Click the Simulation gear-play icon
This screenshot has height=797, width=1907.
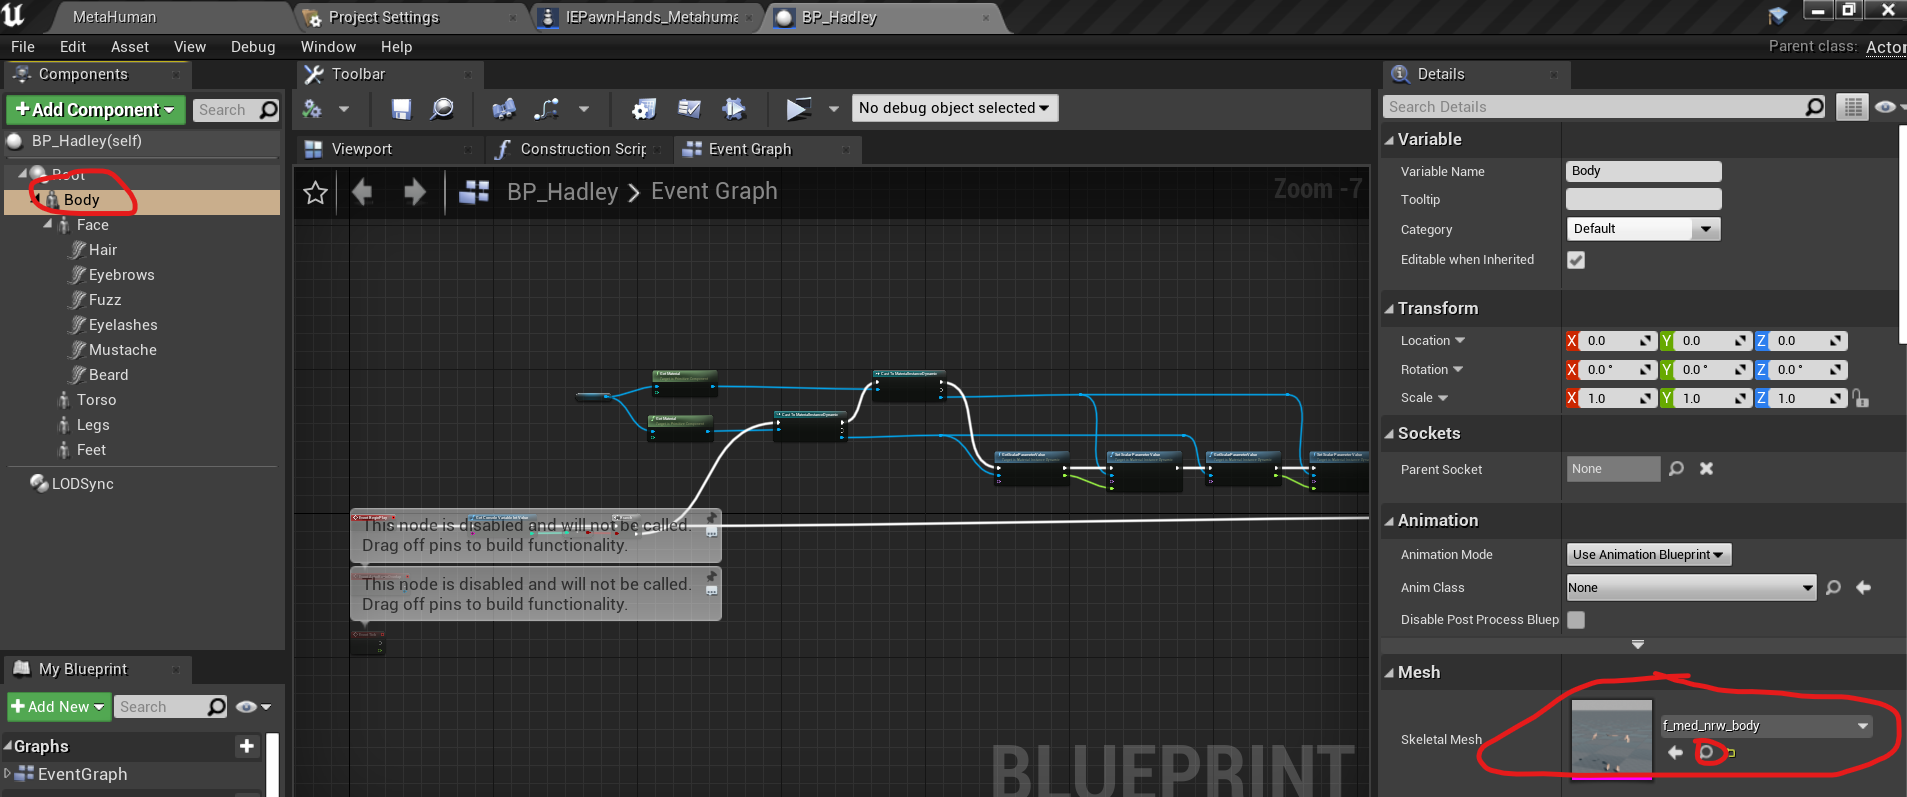(734, 109)
